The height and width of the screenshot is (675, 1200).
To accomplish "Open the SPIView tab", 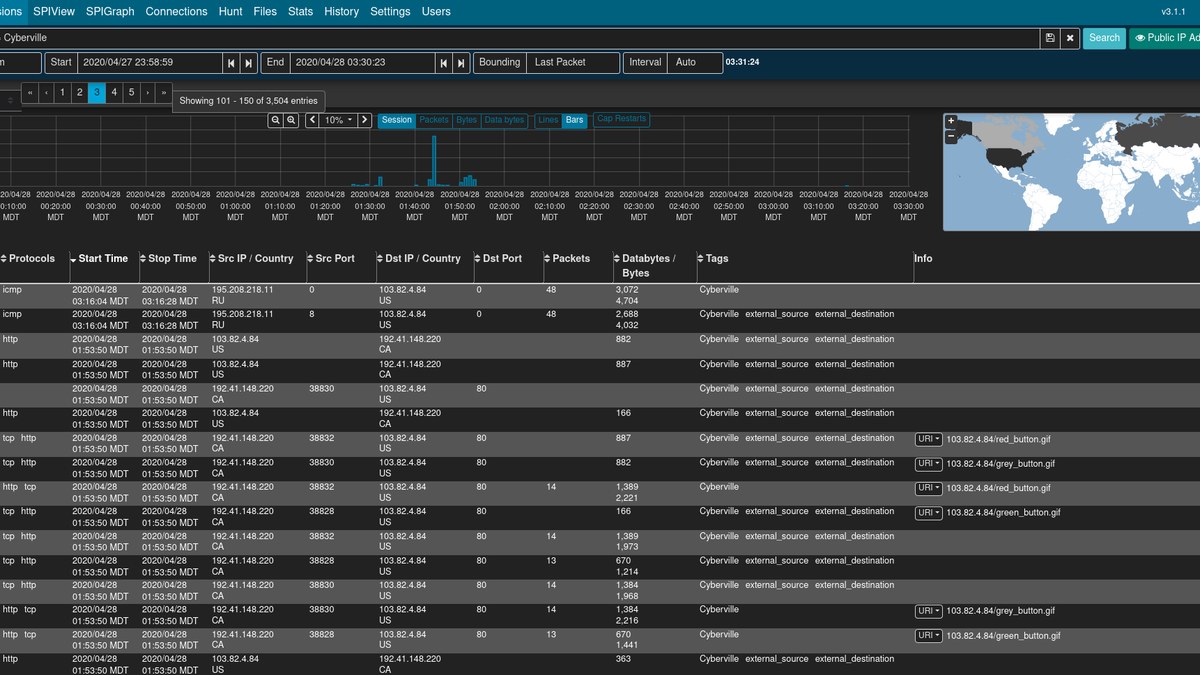I will [54, 12].
